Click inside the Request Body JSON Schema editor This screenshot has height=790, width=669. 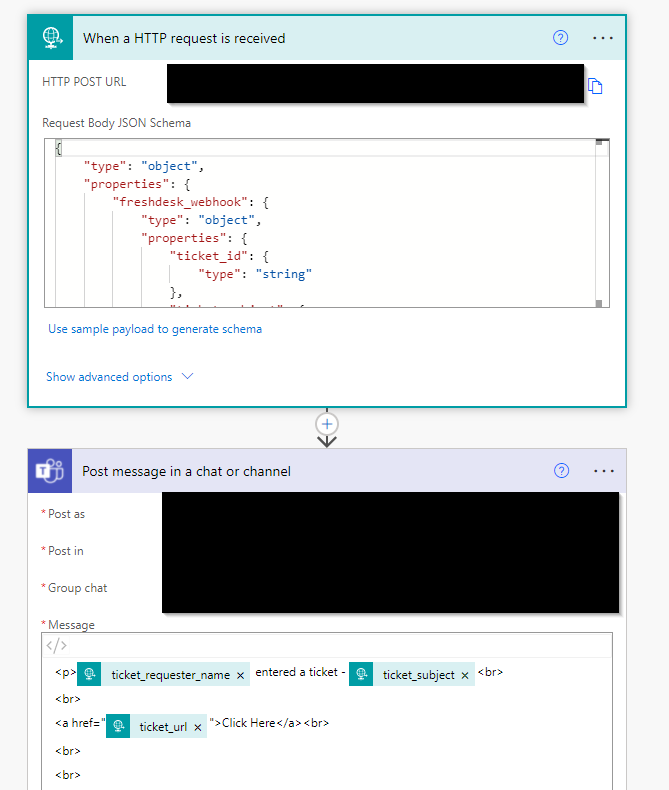(327, 223)
